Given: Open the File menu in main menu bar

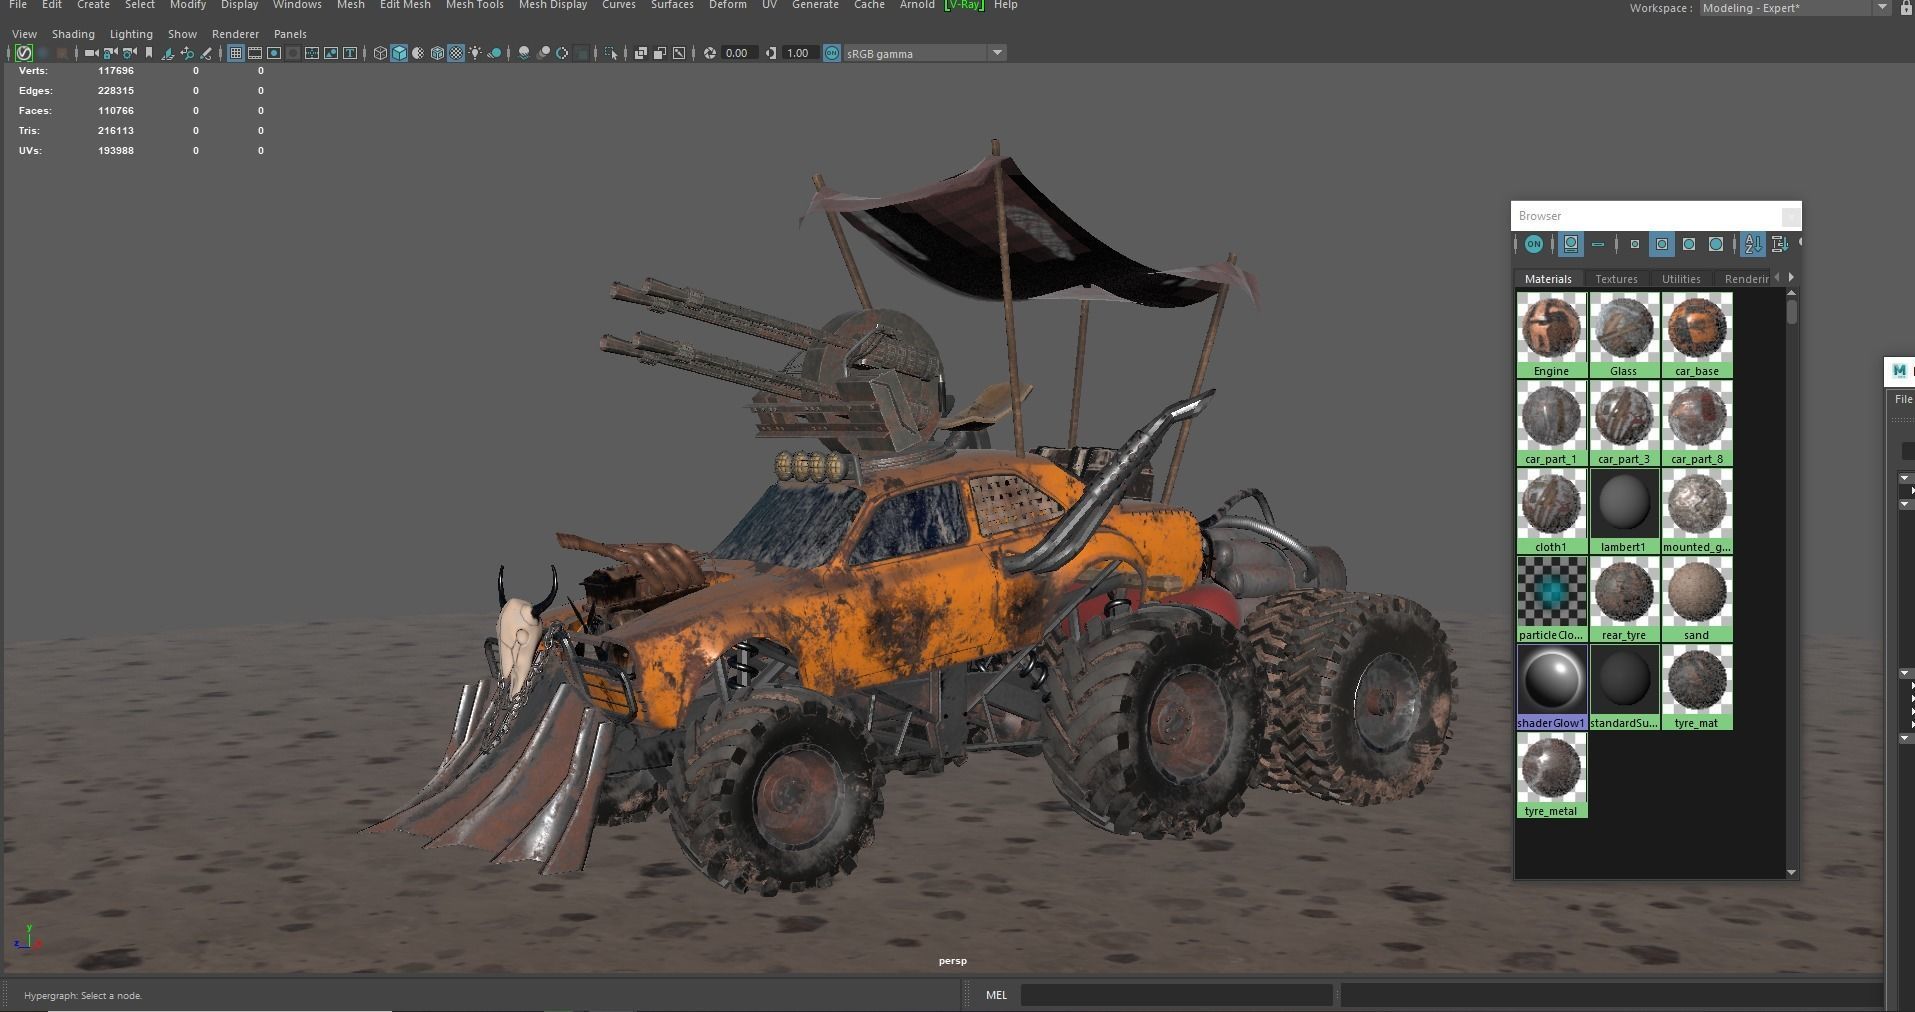Looking at the screenshot, I should 18,5.
